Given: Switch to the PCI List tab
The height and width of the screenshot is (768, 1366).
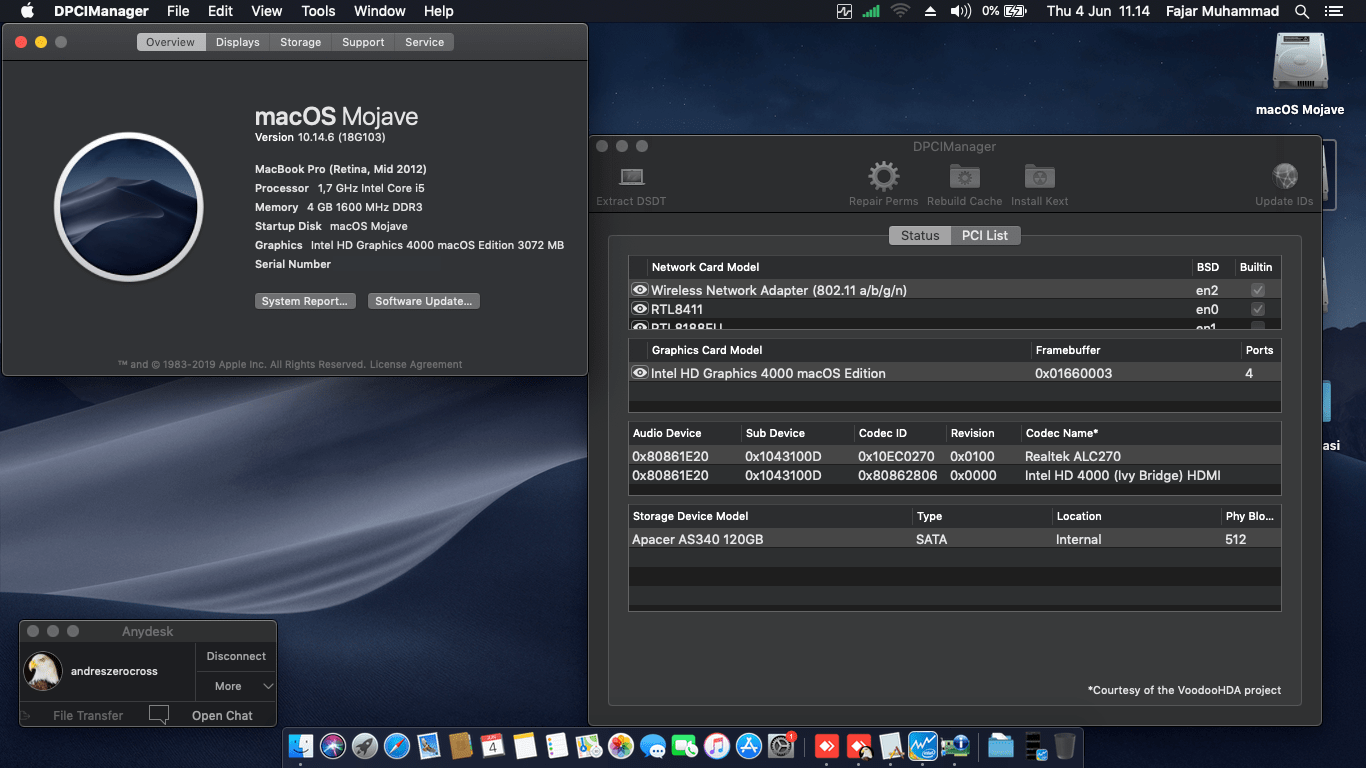Looking at the screenshot, I should tap(985, 235).
